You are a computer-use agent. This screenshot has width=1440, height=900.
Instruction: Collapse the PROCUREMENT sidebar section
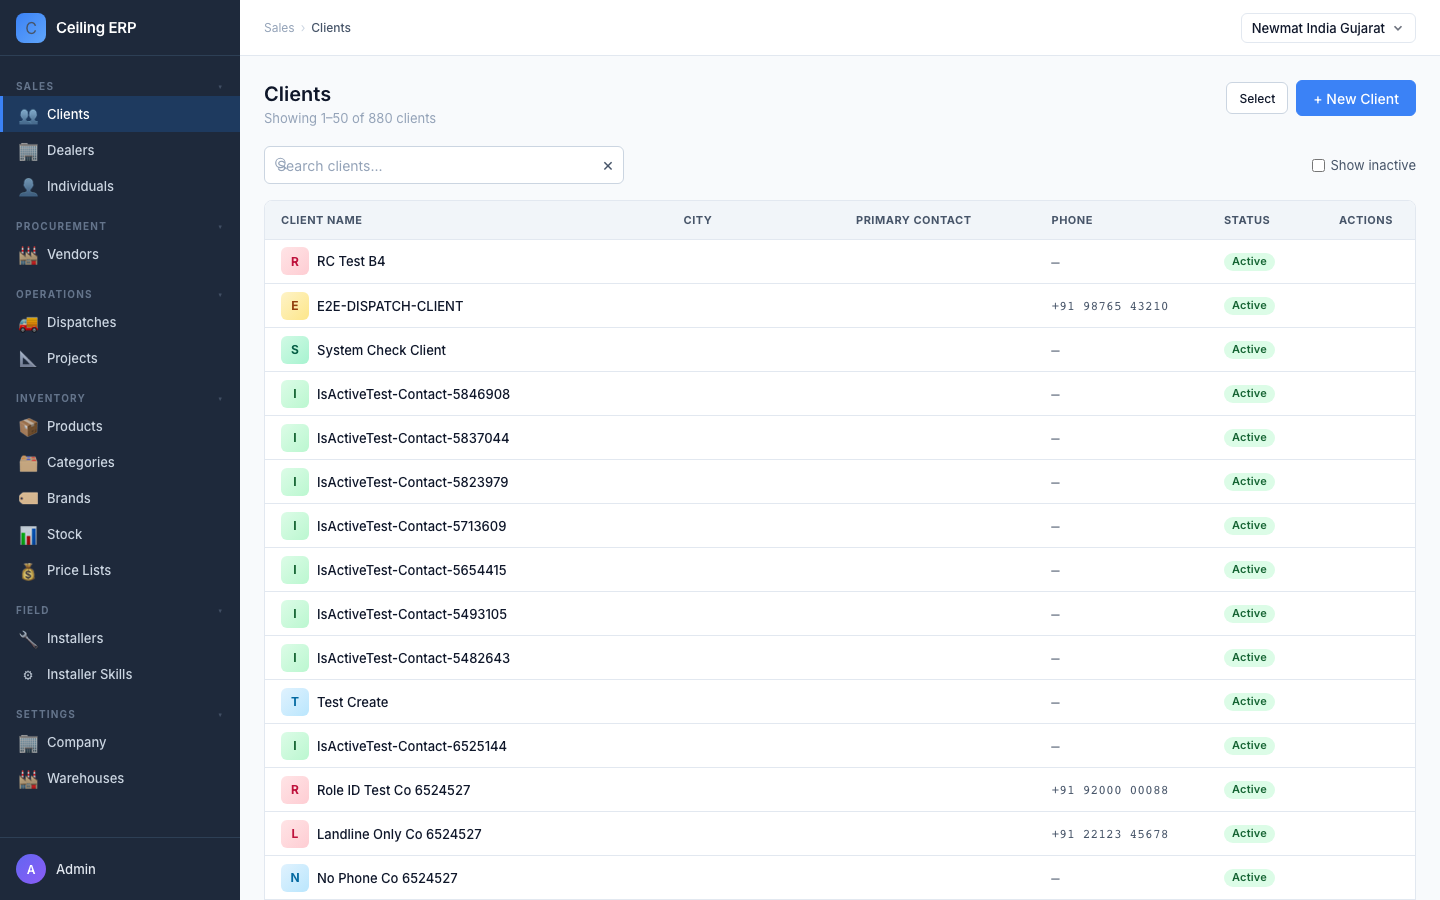pos(120,226)
